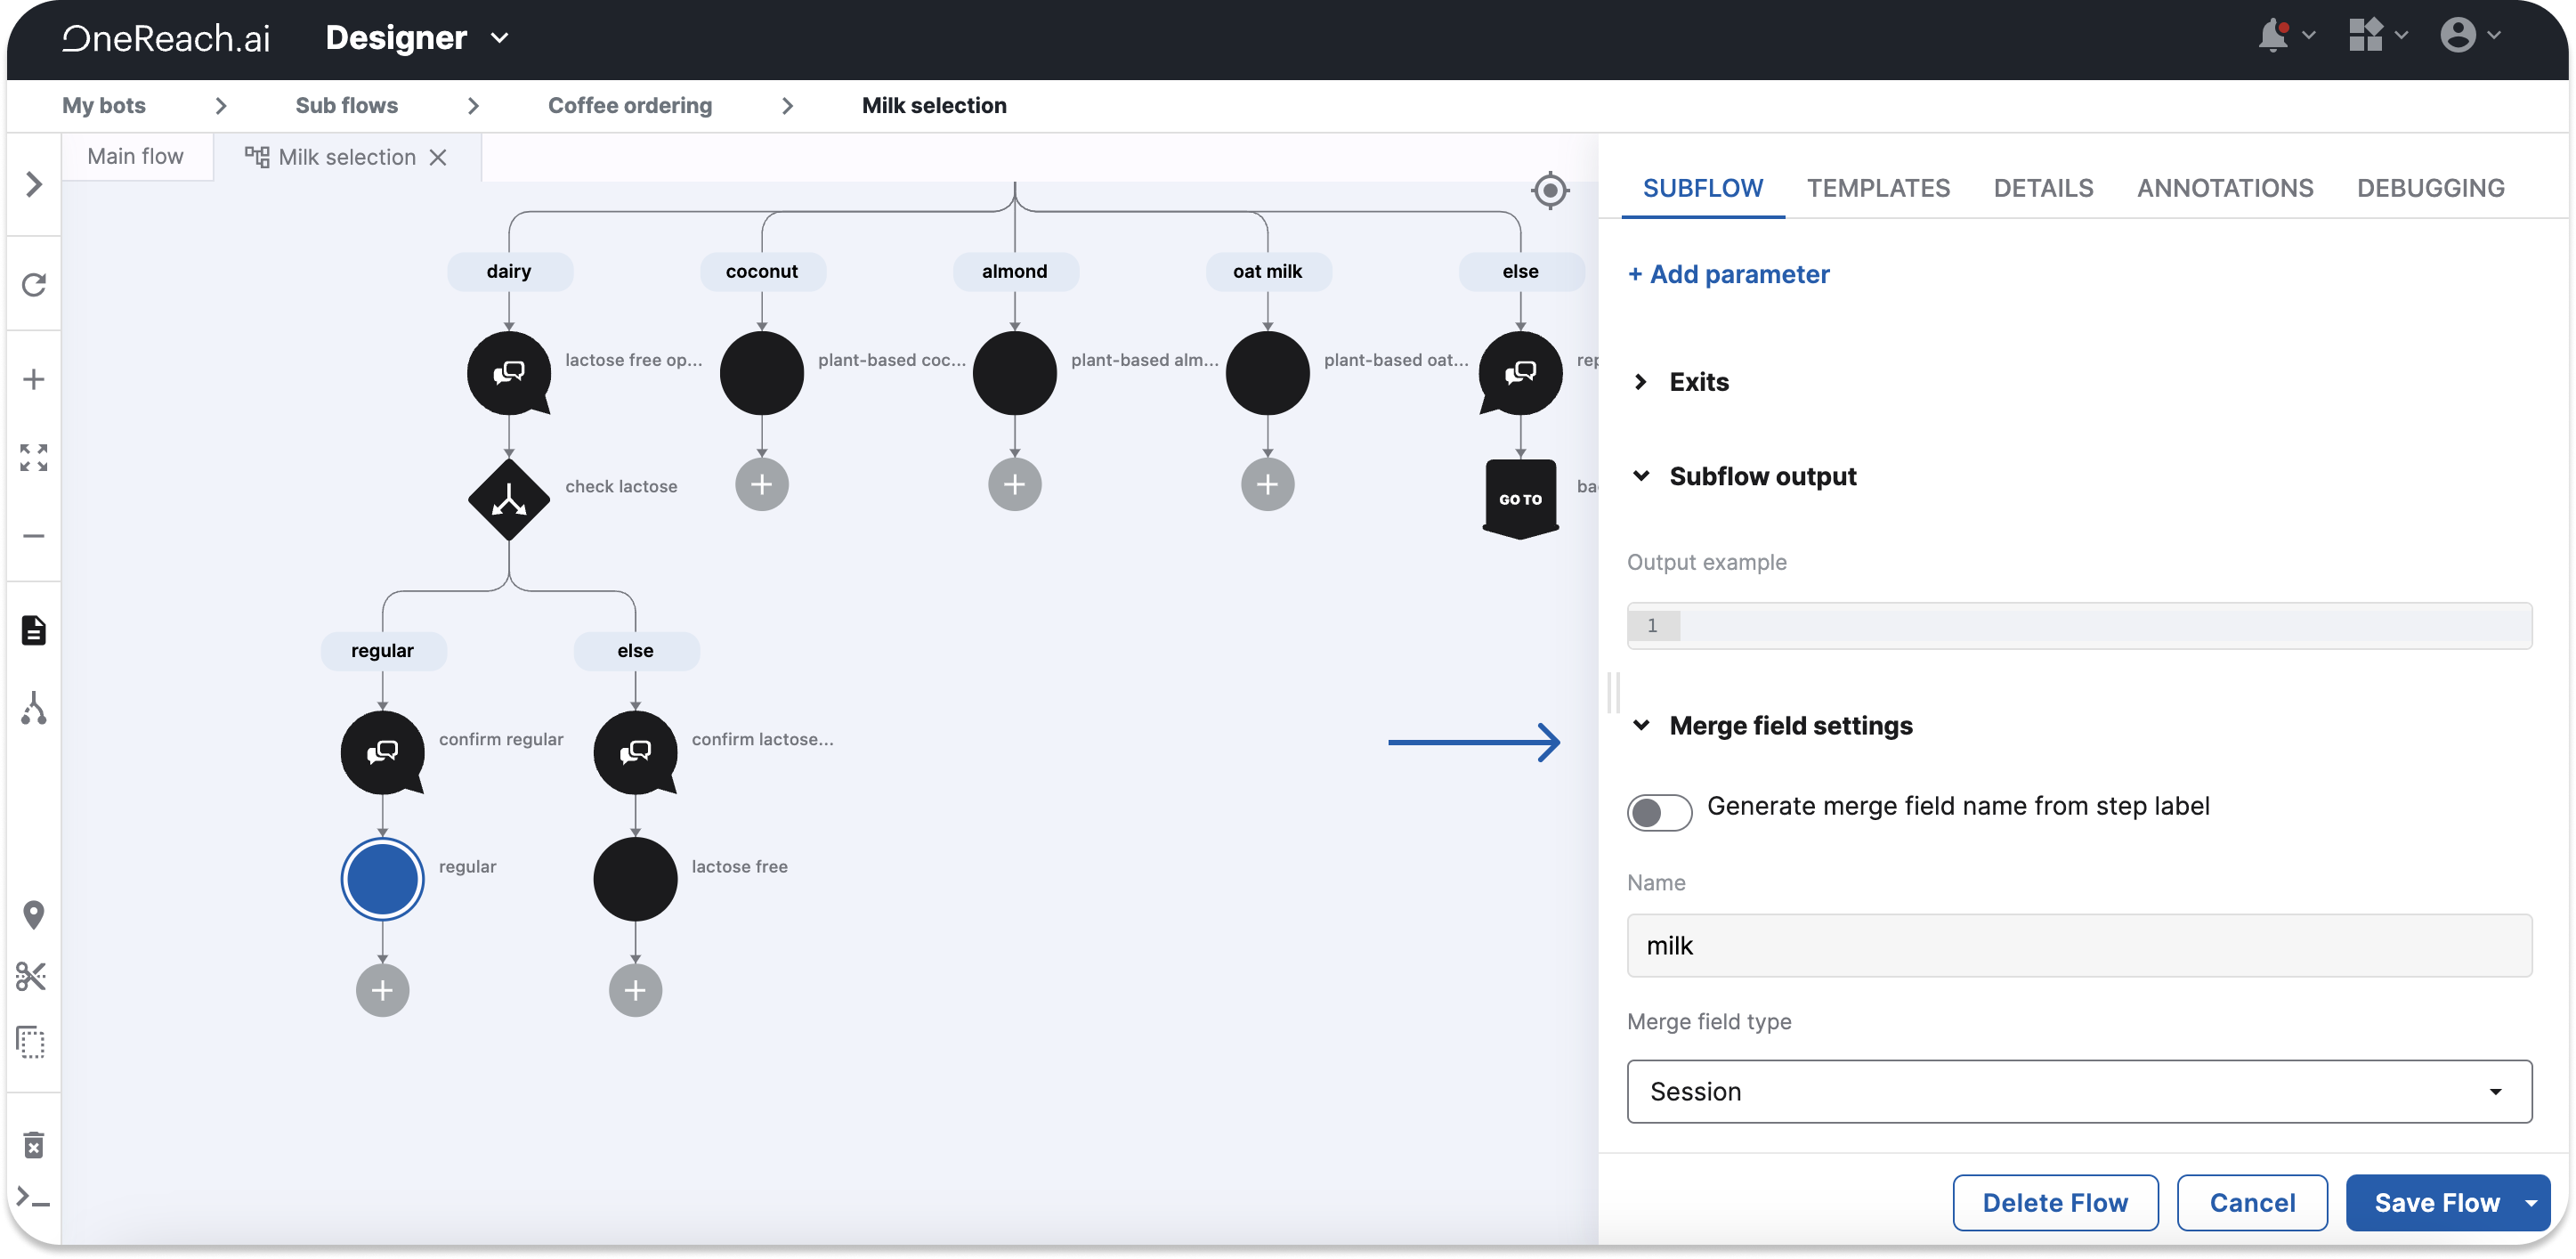Click the recenter canvas target icon

point(1549,190)
